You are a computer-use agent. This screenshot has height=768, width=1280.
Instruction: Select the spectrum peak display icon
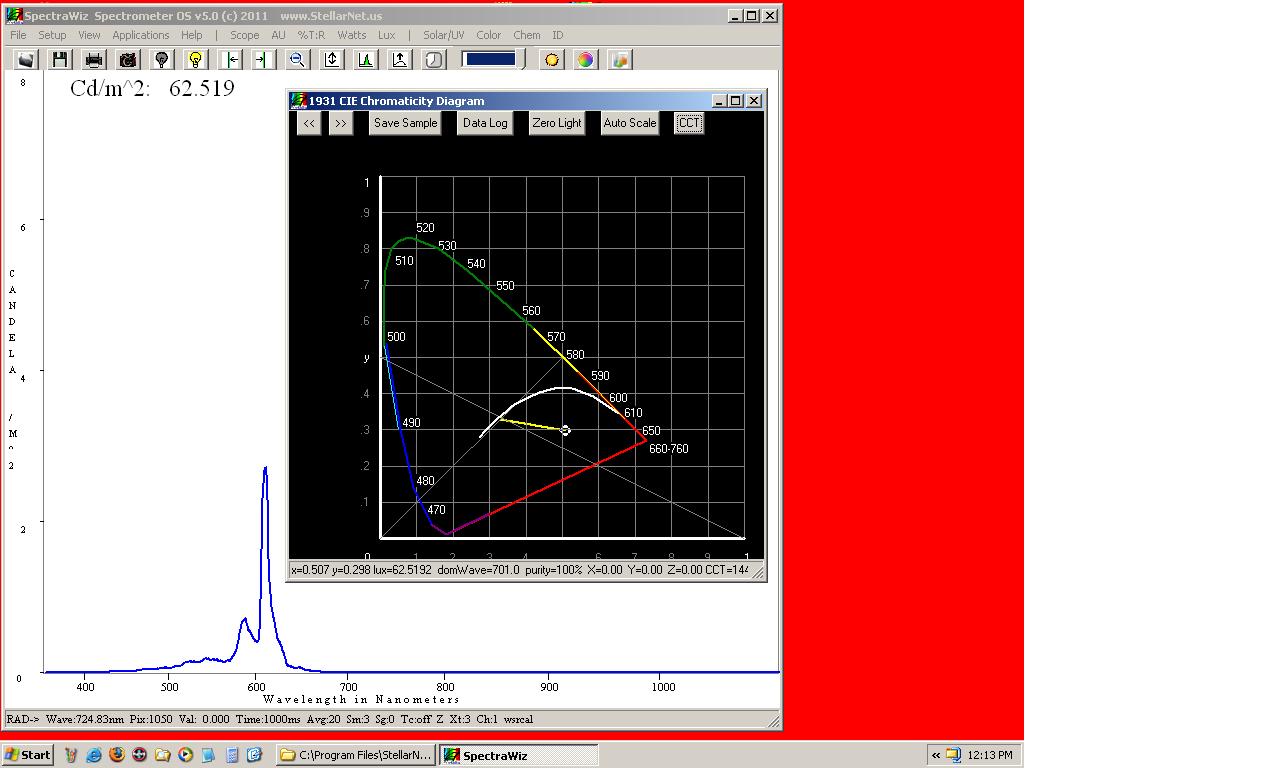coord(364,59)
